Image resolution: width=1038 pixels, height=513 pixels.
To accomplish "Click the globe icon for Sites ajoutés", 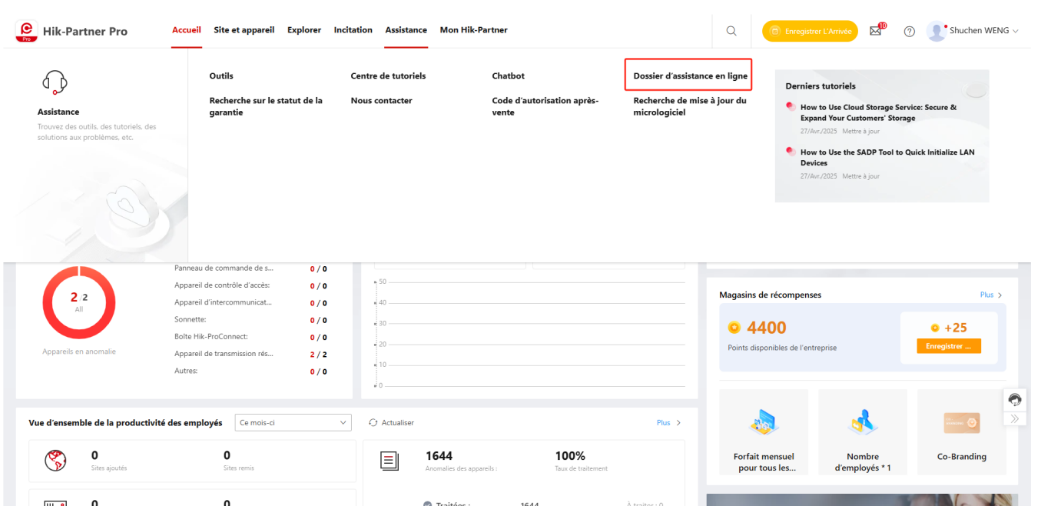I will [55, 460].
